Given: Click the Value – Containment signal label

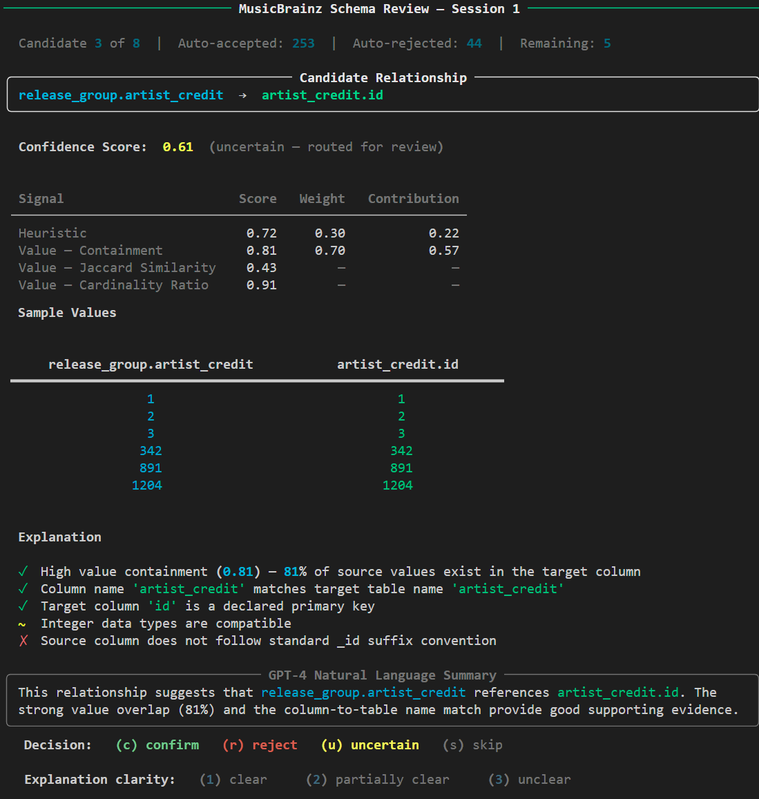Looking at the screenshot, I should click(91, 251).
